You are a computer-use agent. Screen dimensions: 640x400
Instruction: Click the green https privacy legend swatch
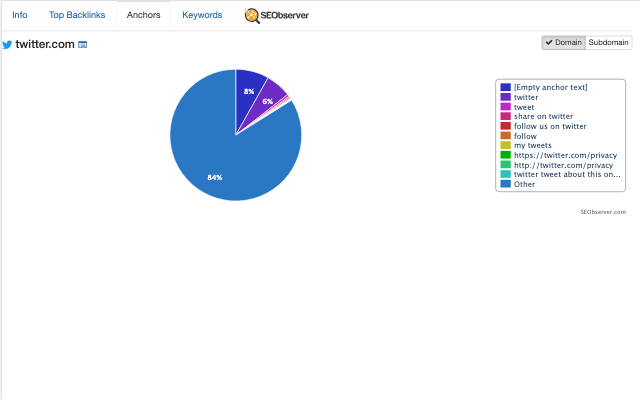pyautogui.click(x=505, y=155)
